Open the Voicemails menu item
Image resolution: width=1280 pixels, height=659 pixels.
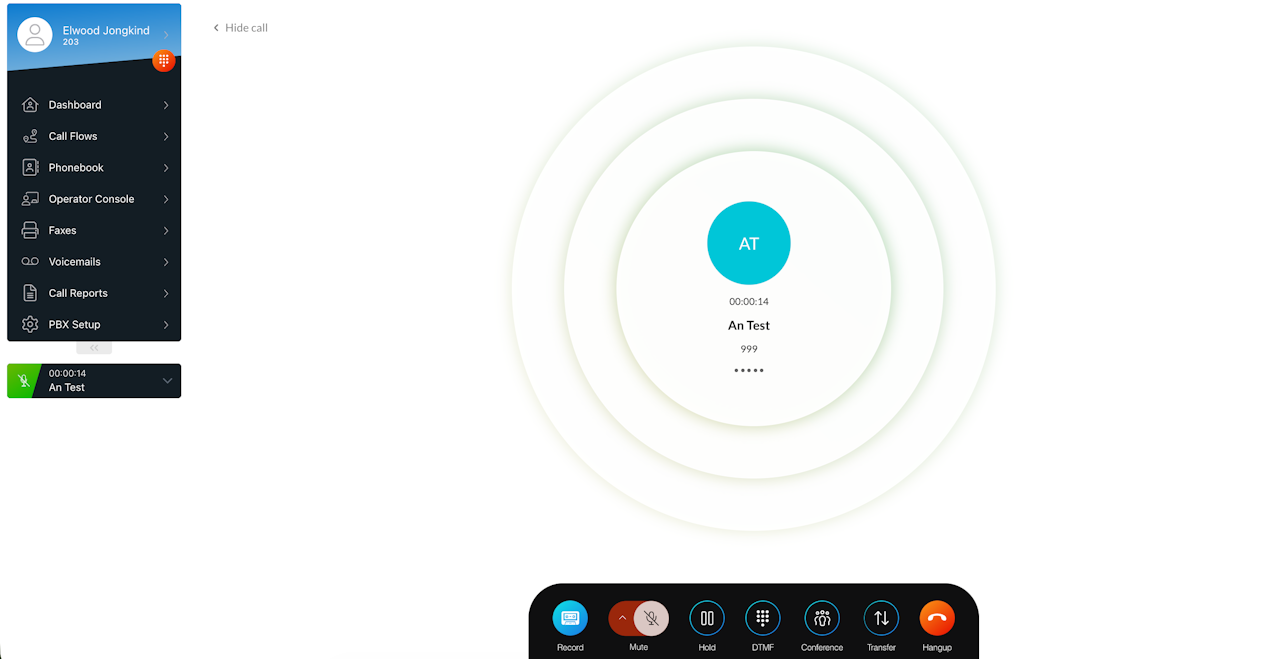[94, 262]
